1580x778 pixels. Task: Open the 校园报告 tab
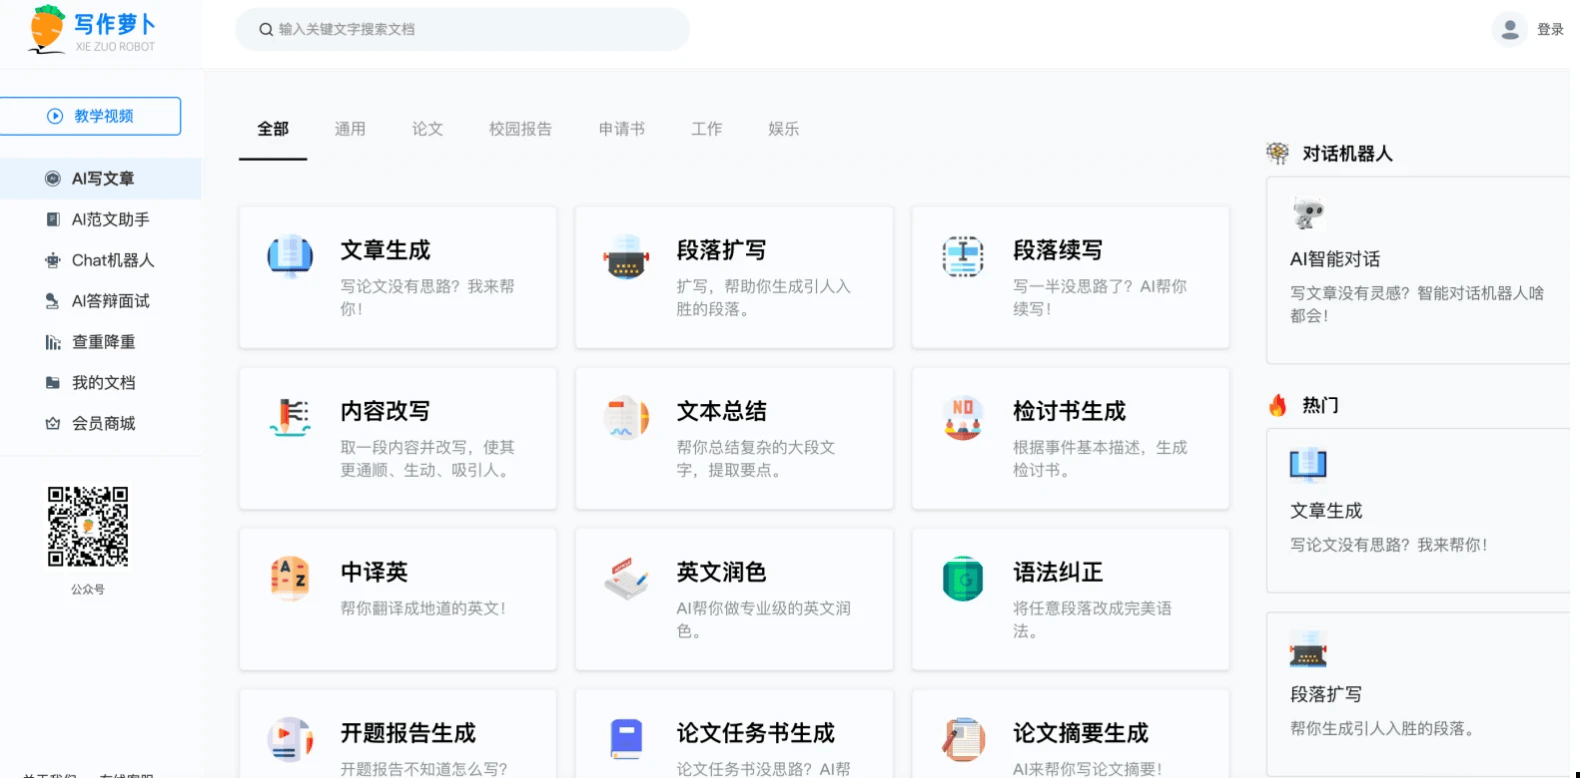pyautogui.click(x=520, y=129)
